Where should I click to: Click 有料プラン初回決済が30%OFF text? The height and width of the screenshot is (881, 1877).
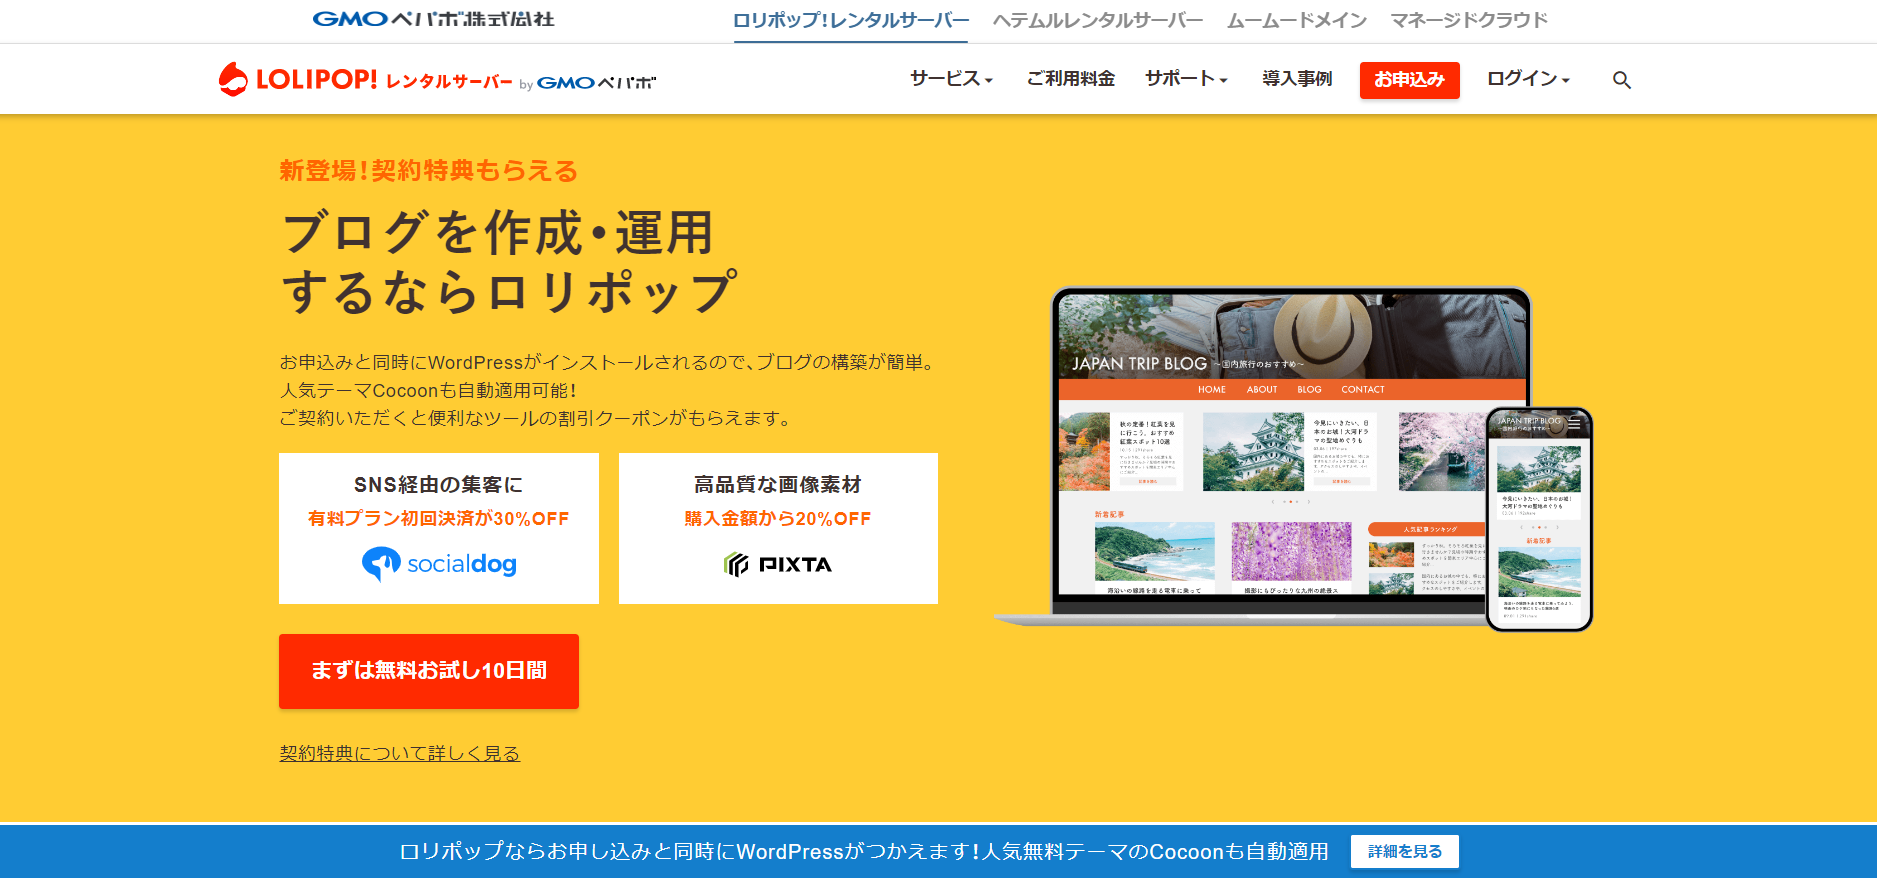point(439,519)
